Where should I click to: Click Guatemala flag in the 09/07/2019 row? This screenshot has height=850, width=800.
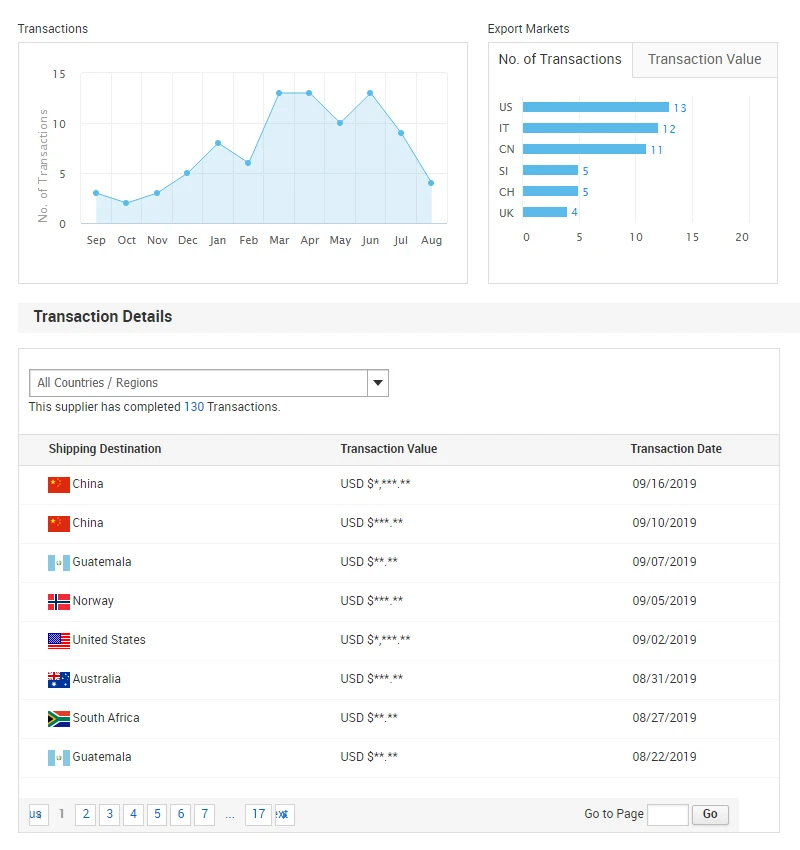58,562
